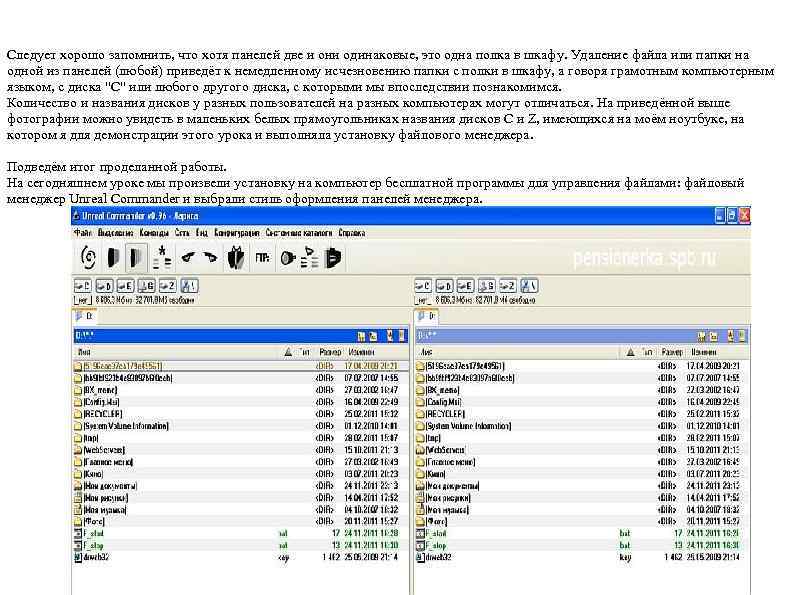Select the pressed full panel view toolbar icon

tap(136, 257)
